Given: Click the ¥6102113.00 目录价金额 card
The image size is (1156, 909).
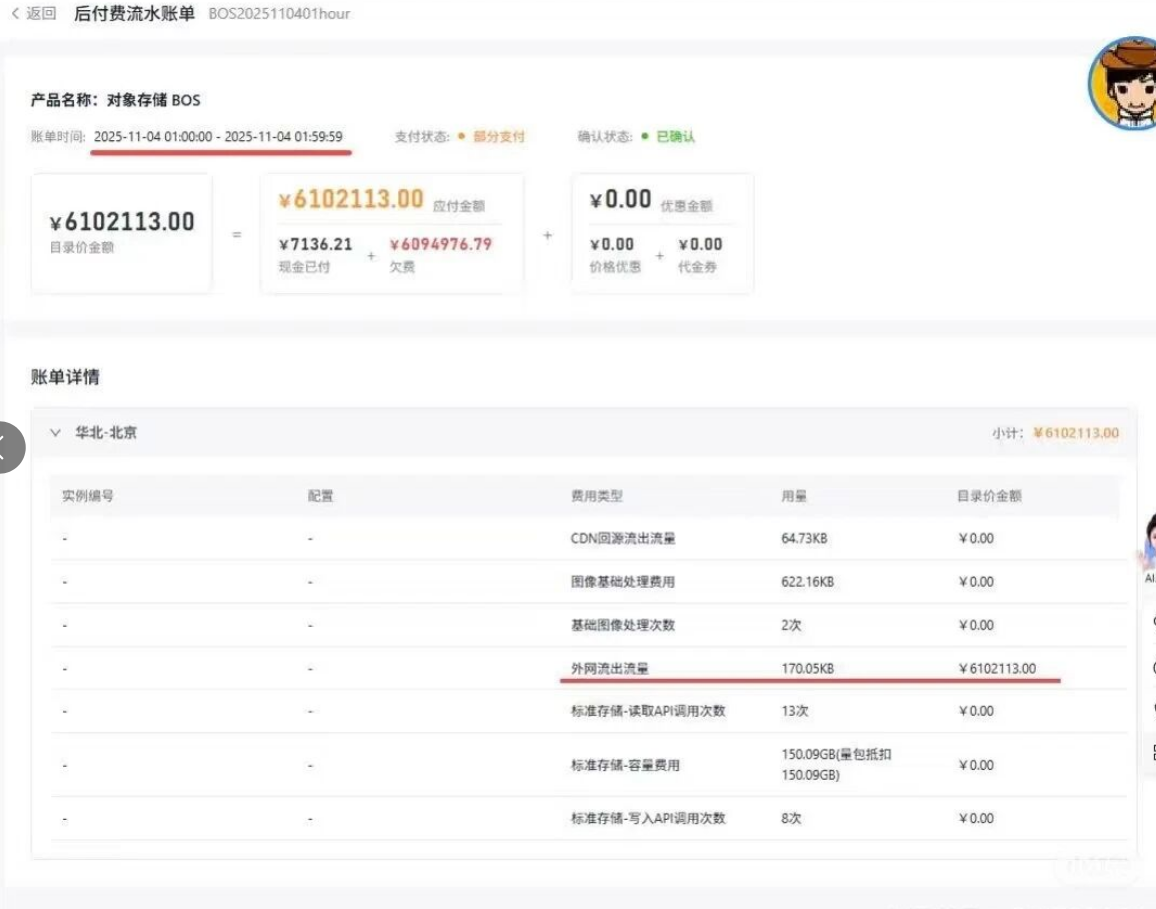Looking at the screenshot, I should 122,233.
